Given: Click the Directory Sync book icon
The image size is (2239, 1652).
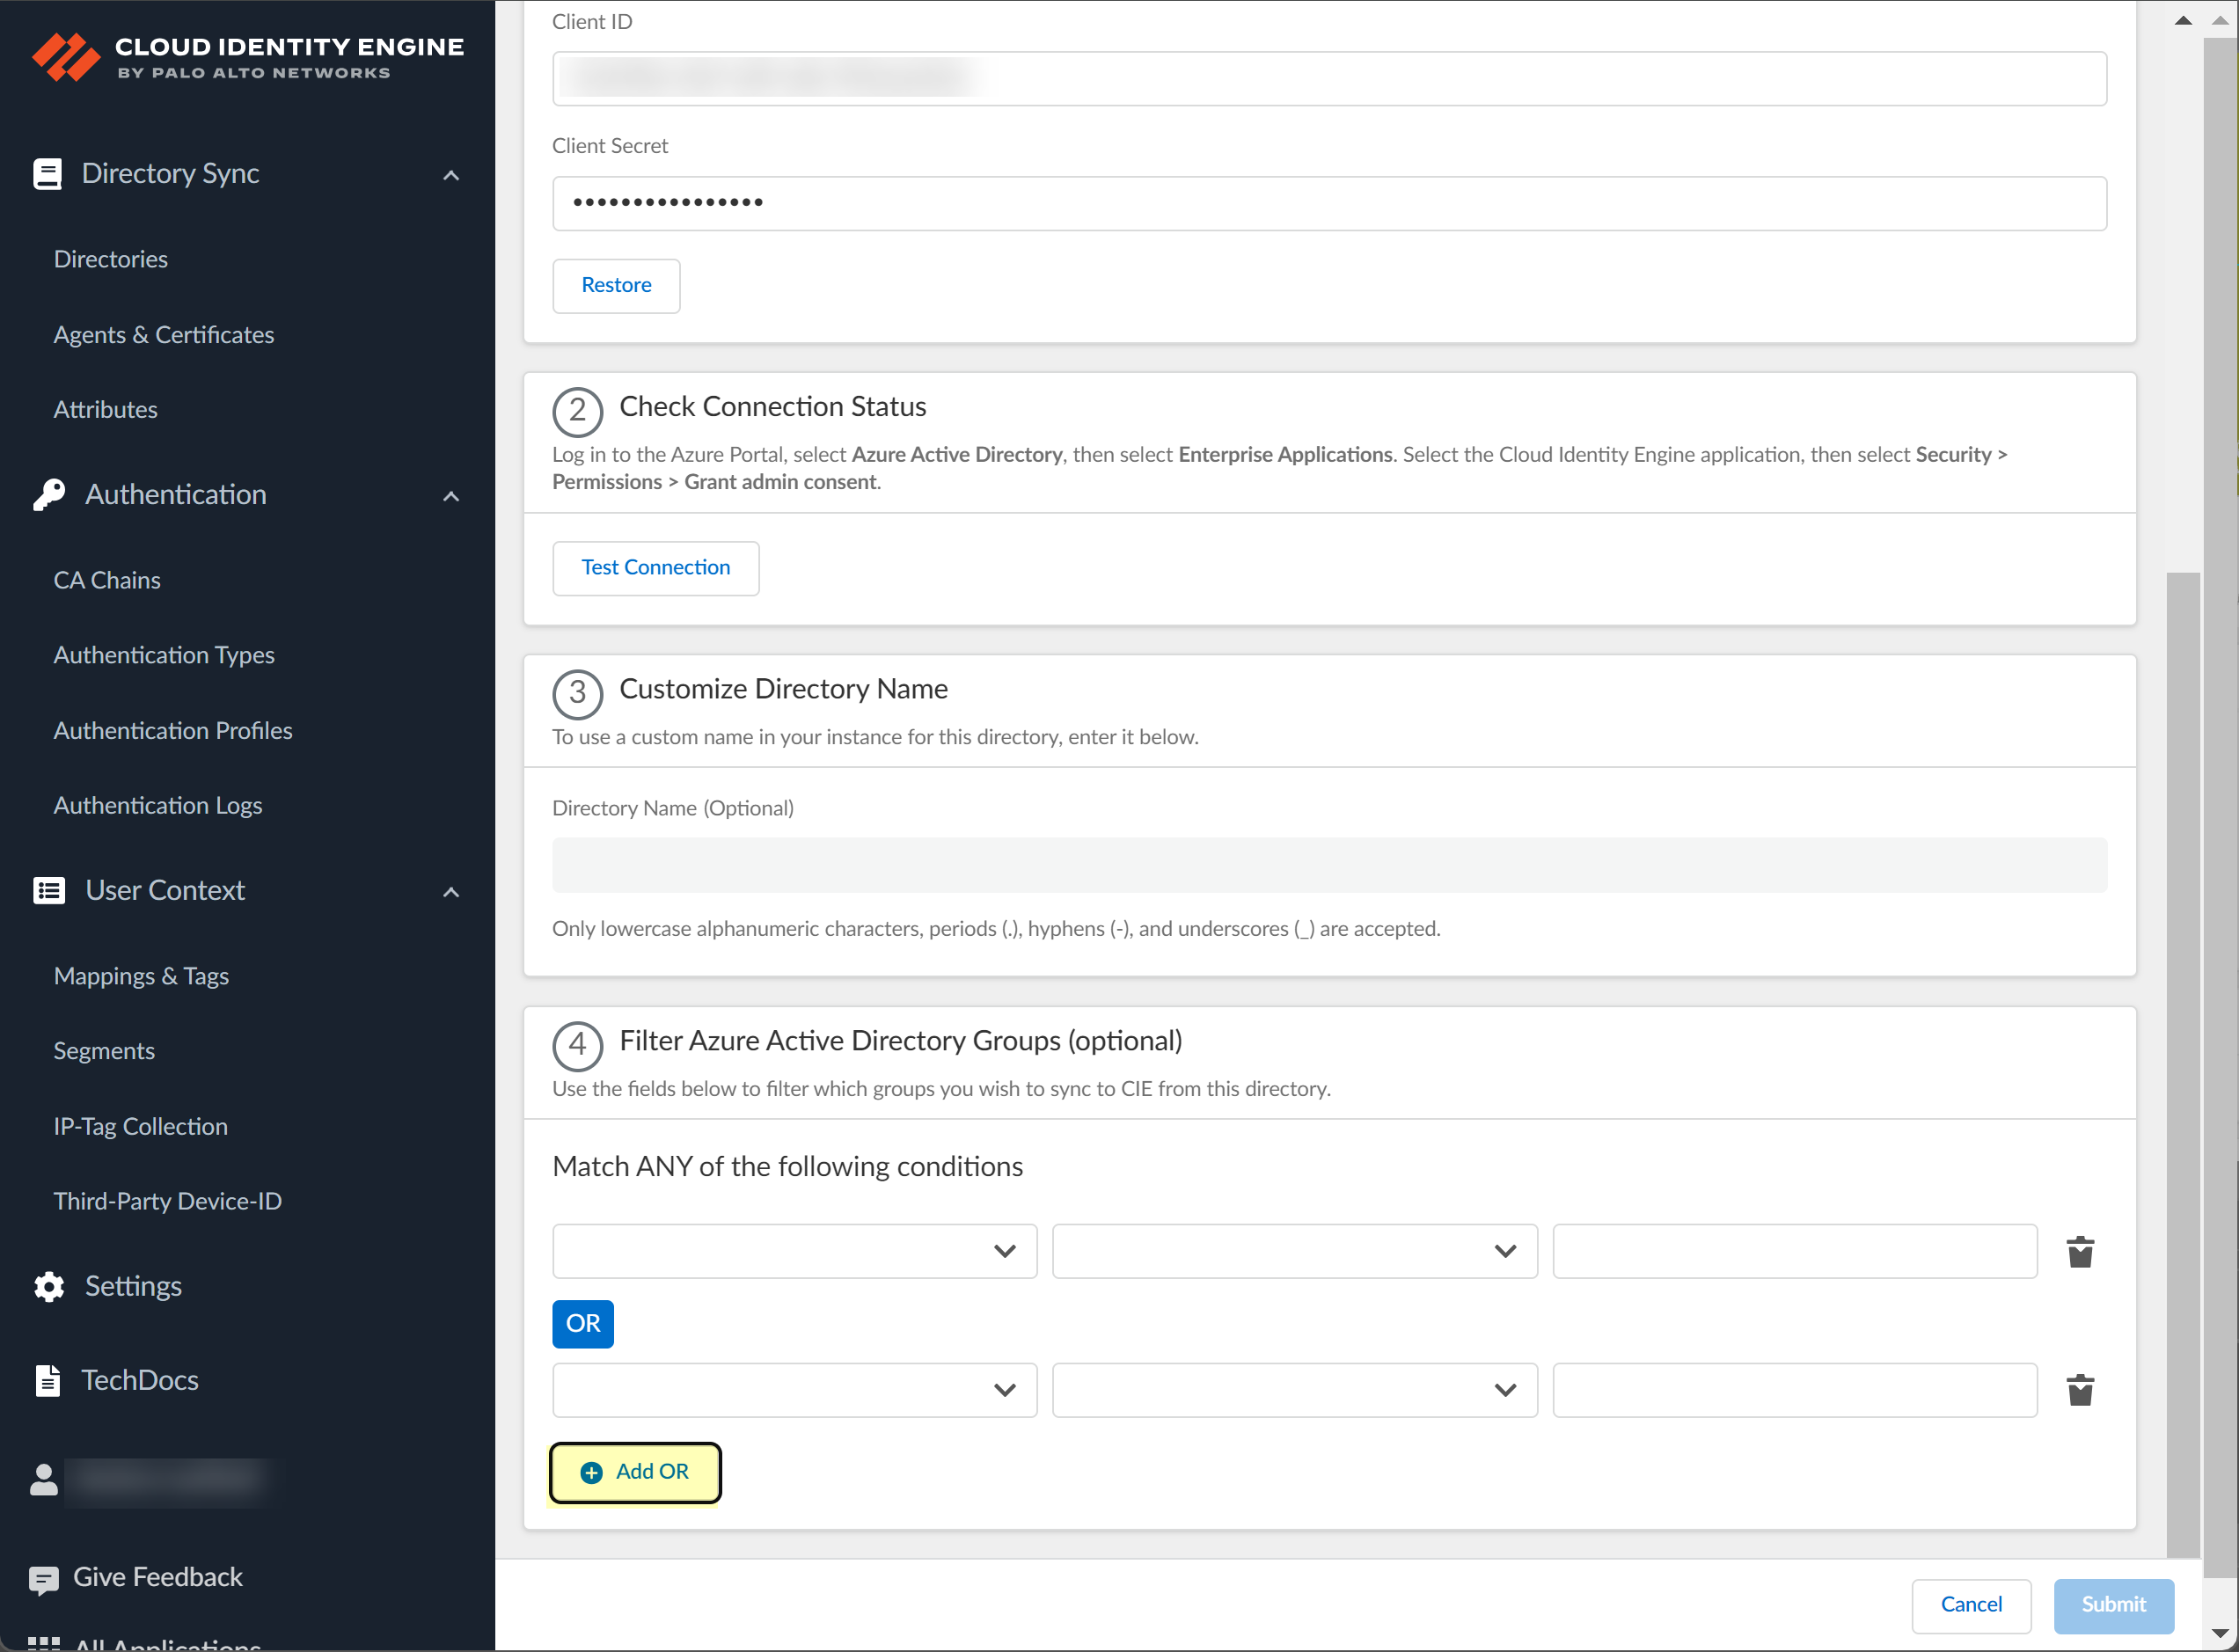Looking at the screenshot, I should pos(47,174).
